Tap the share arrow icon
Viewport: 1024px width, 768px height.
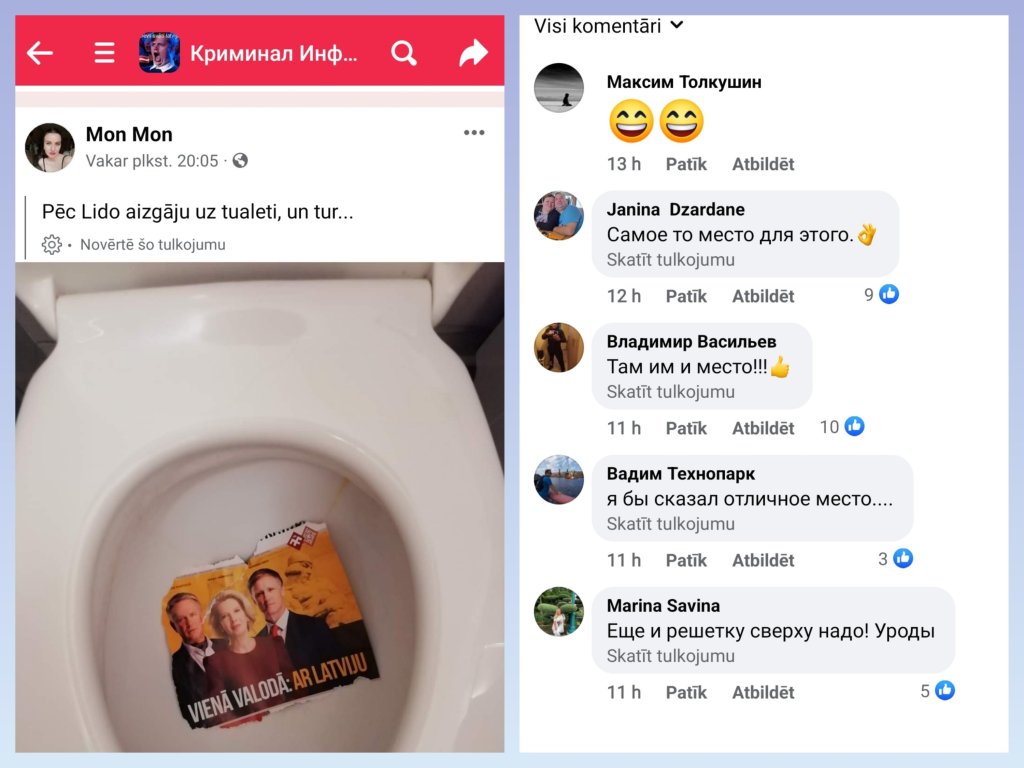pyautogui.click(x=473, y=53)
